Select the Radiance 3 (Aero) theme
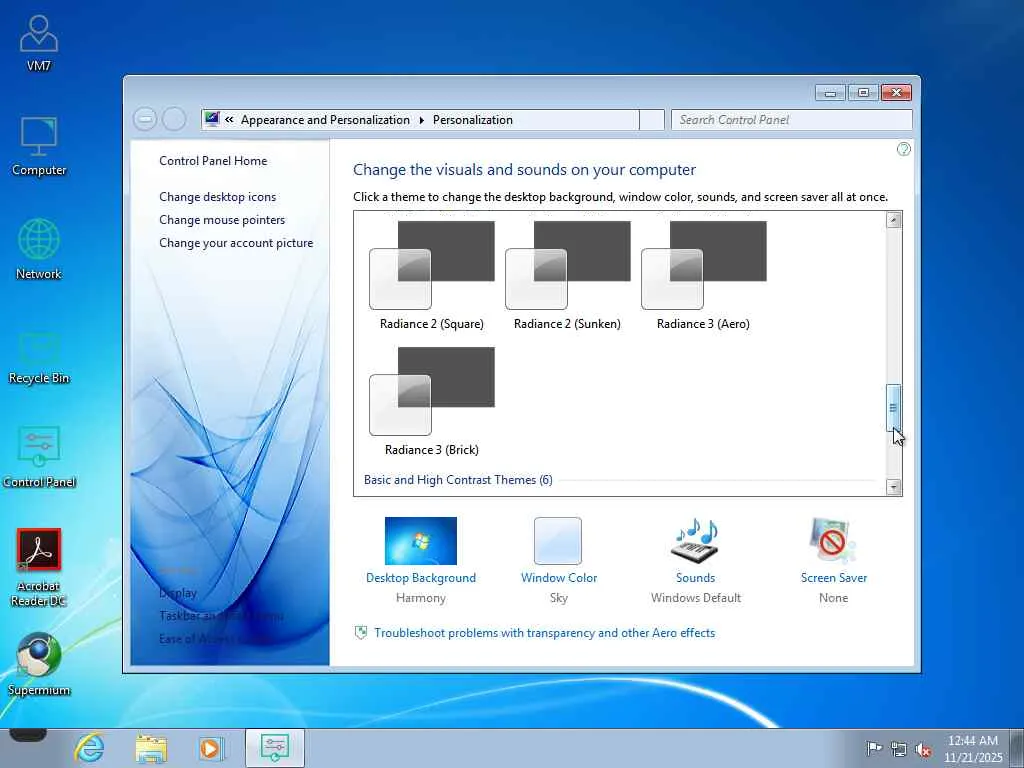This screenshot has width=1024, height=768. (x=703, y=276)
